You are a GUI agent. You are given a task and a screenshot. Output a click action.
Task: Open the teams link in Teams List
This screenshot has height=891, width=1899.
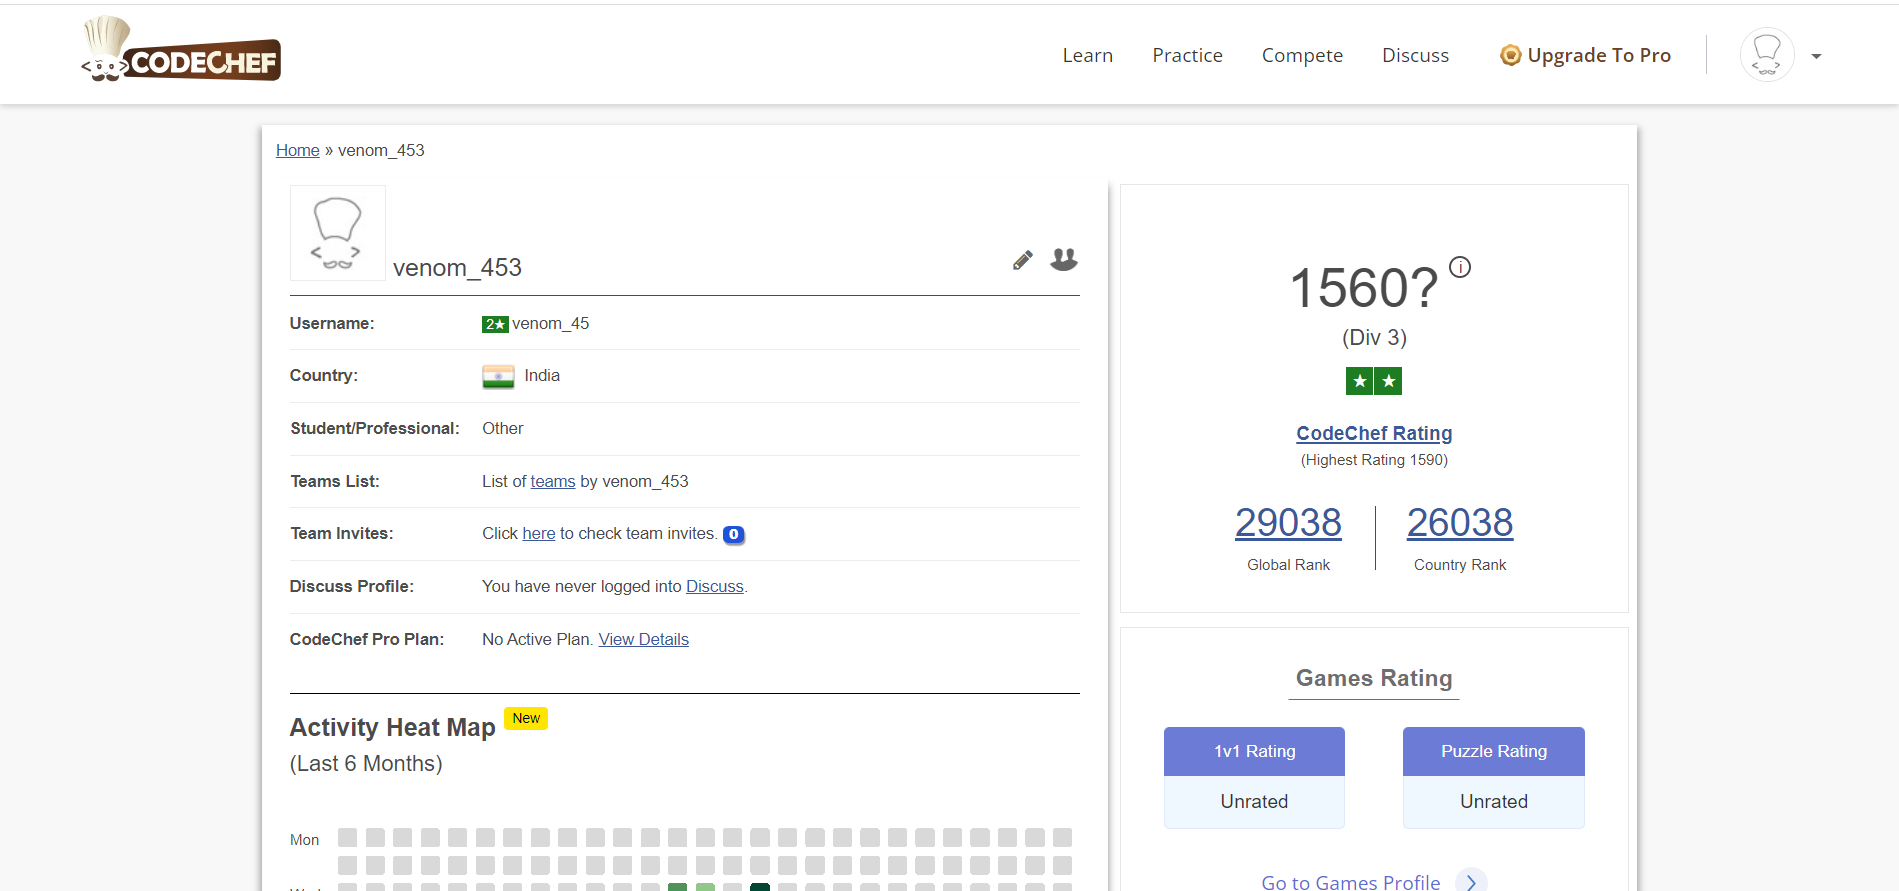(x=553, y=481)
